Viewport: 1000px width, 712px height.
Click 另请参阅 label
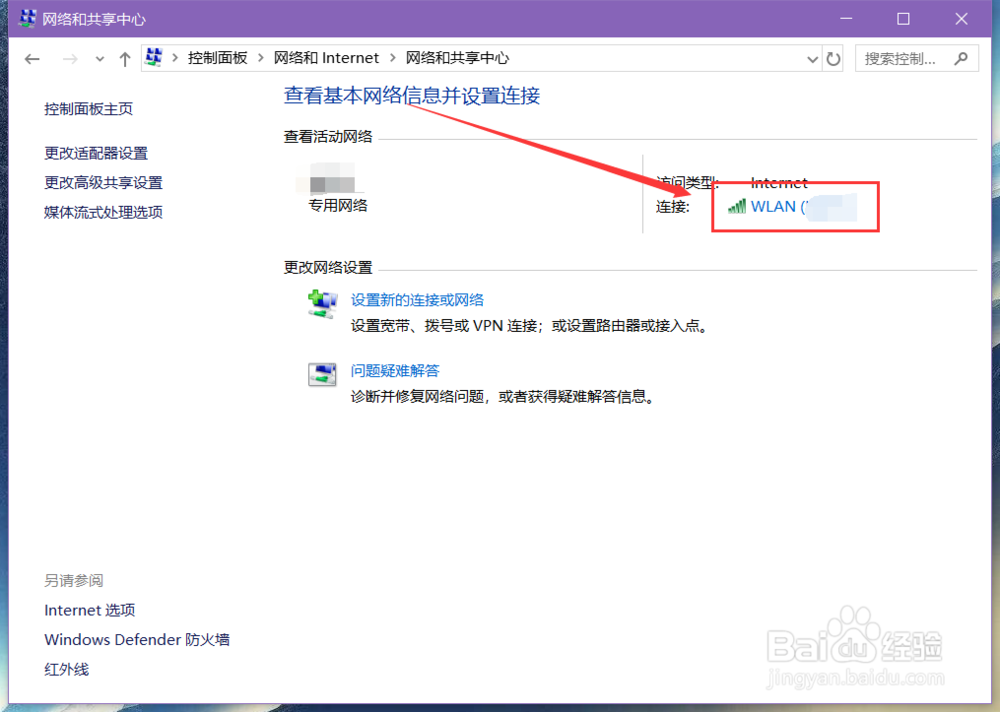point(73,581)
